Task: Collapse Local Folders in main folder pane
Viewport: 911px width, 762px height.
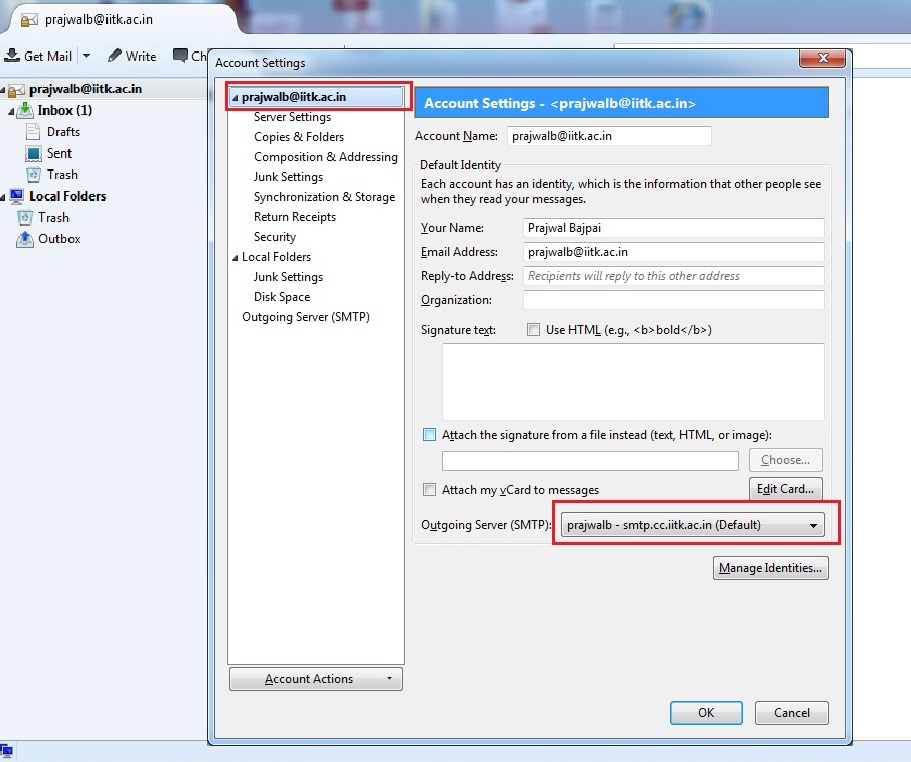Action: 3,197
